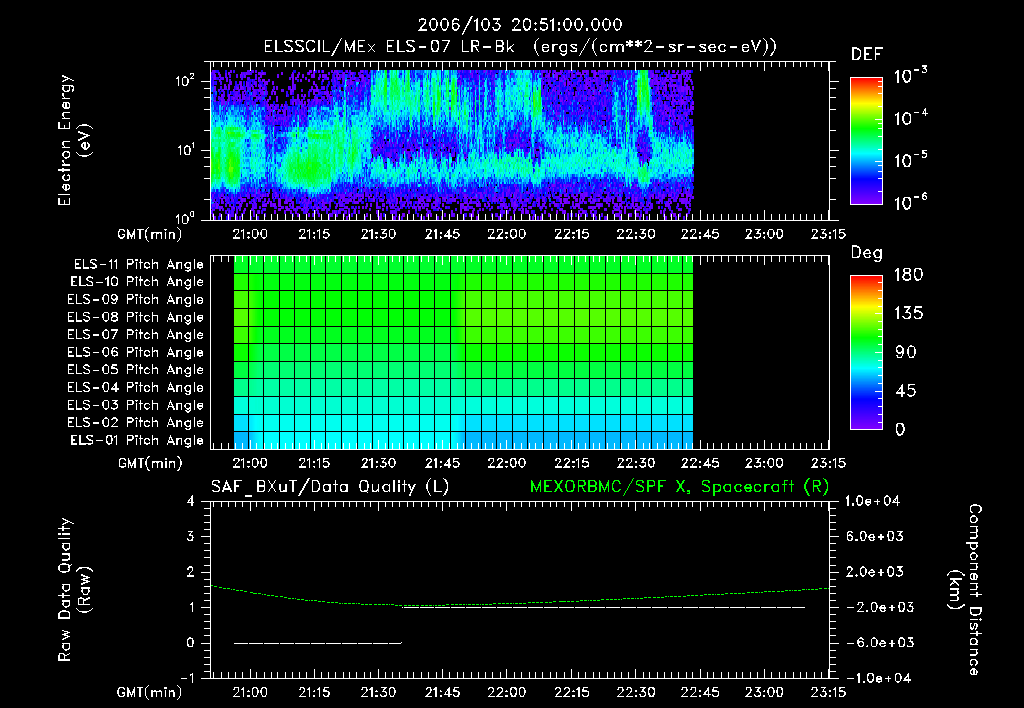This screenshot has width=1024, height=708.
Task: Click the ELS-06 Pitch Angle row label
Action: [x=136, y=353]
